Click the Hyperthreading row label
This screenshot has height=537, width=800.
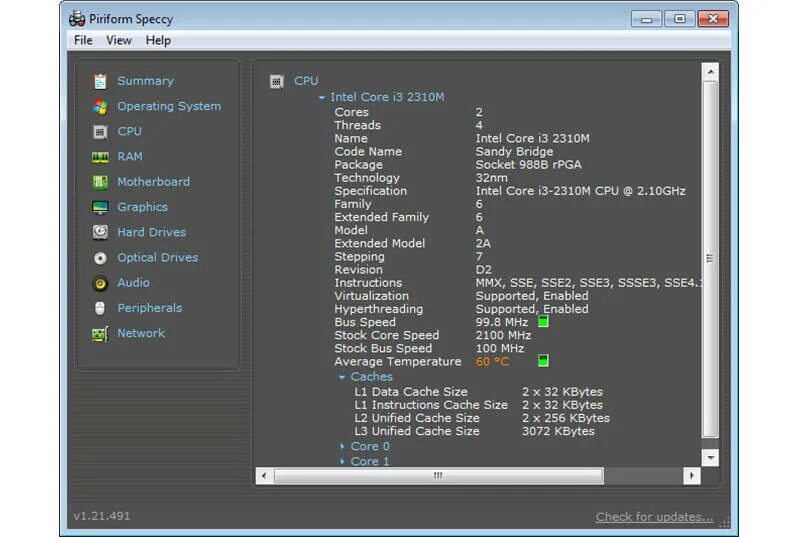click(379, 309)
